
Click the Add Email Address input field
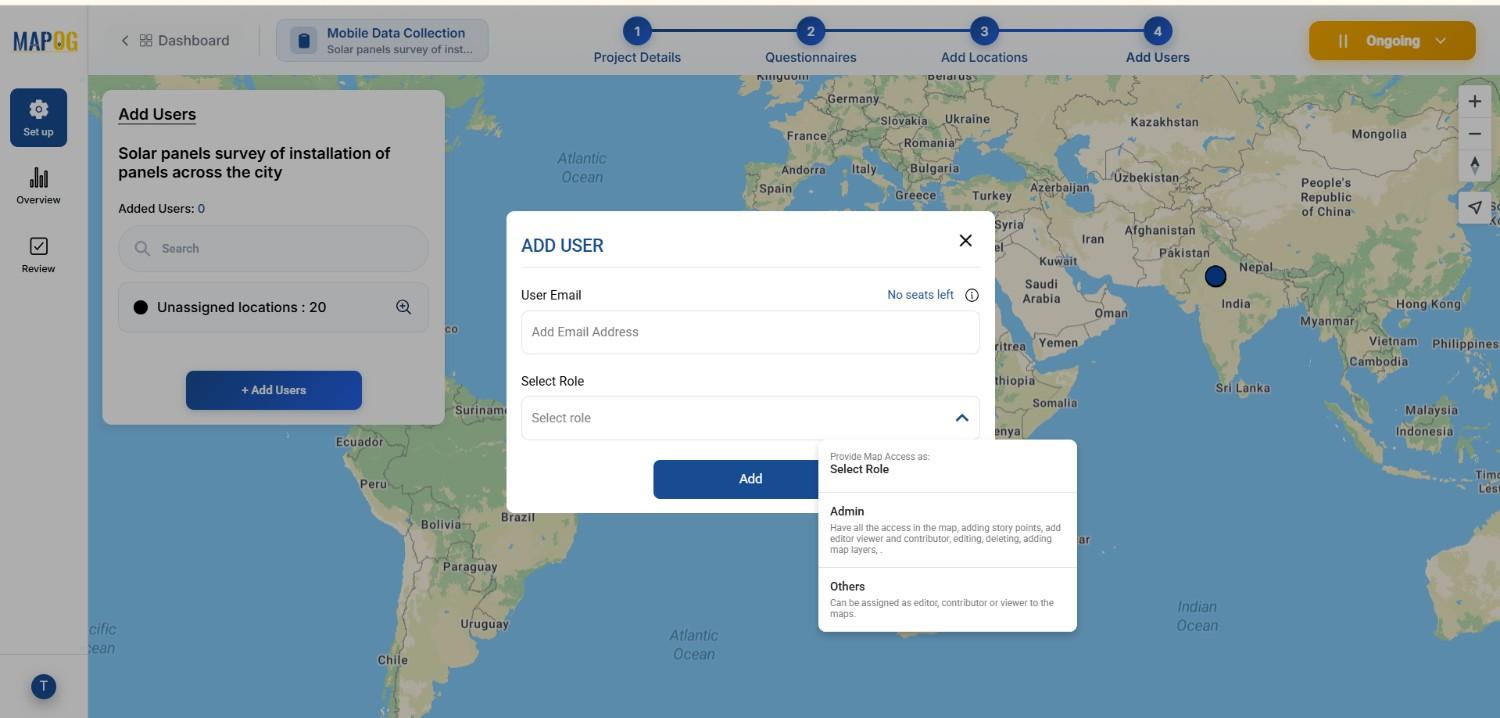(750, 331)
